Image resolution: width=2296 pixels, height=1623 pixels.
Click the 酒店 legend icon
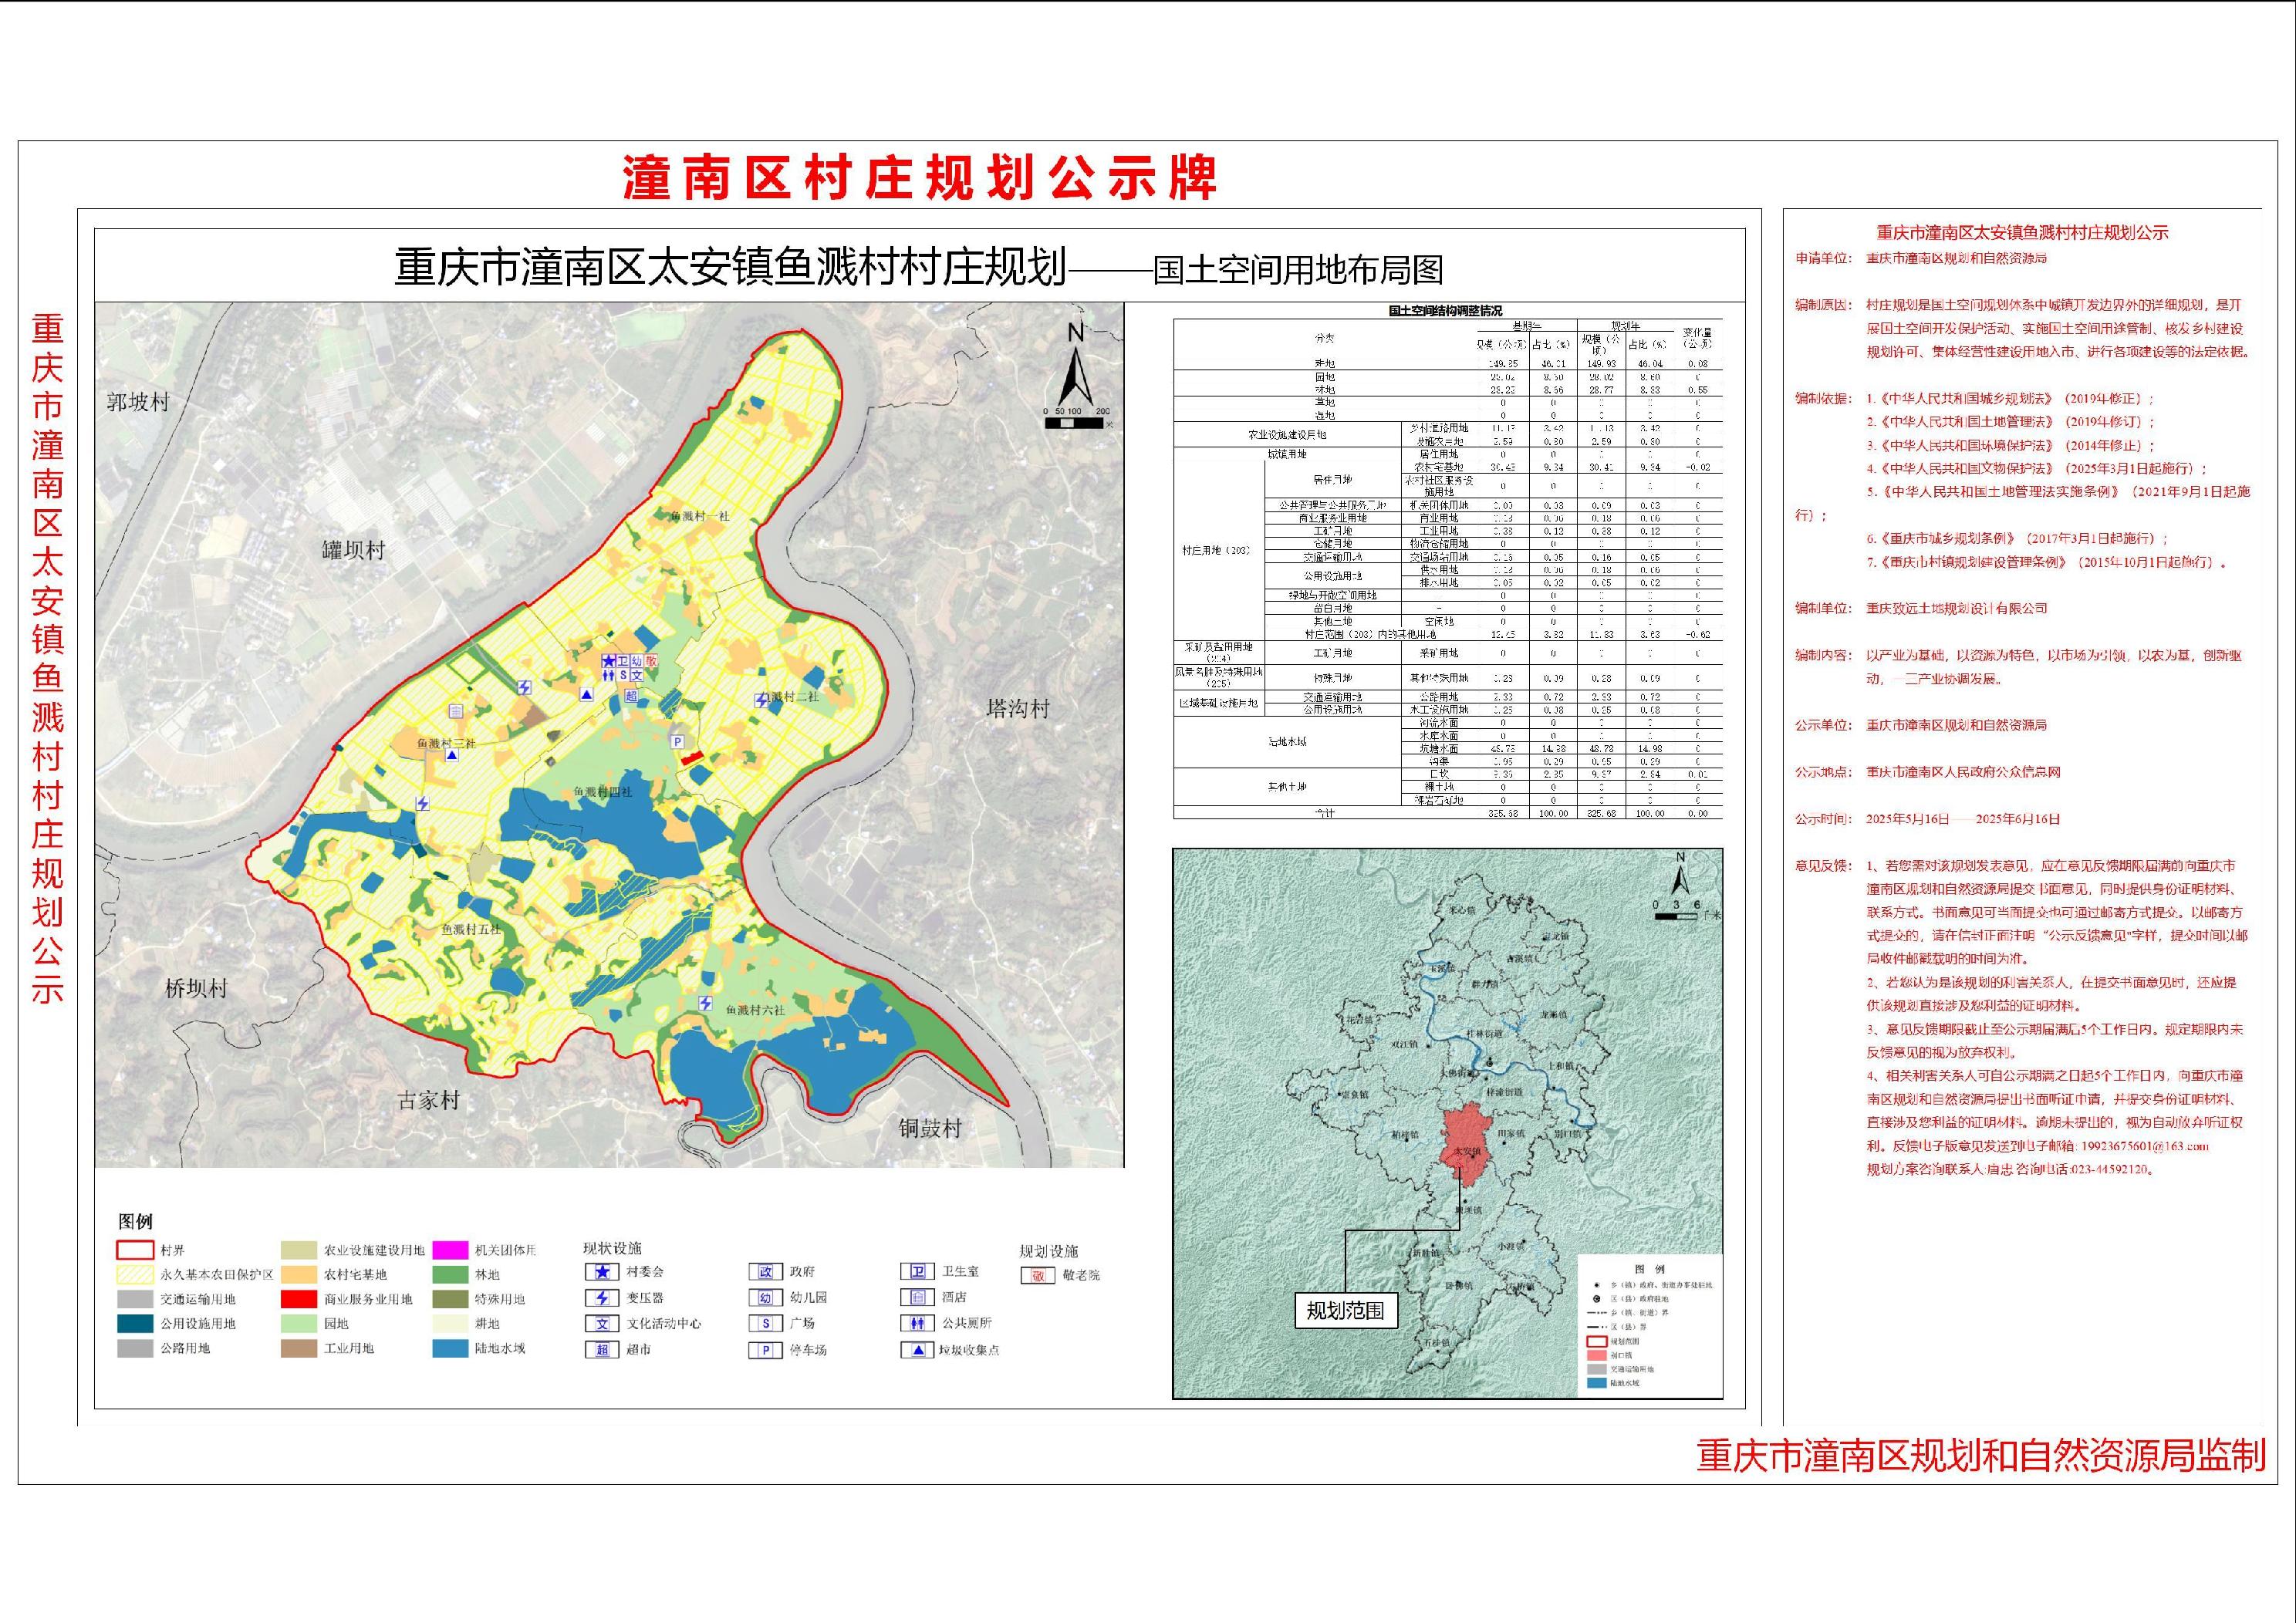pos(917,1298)
